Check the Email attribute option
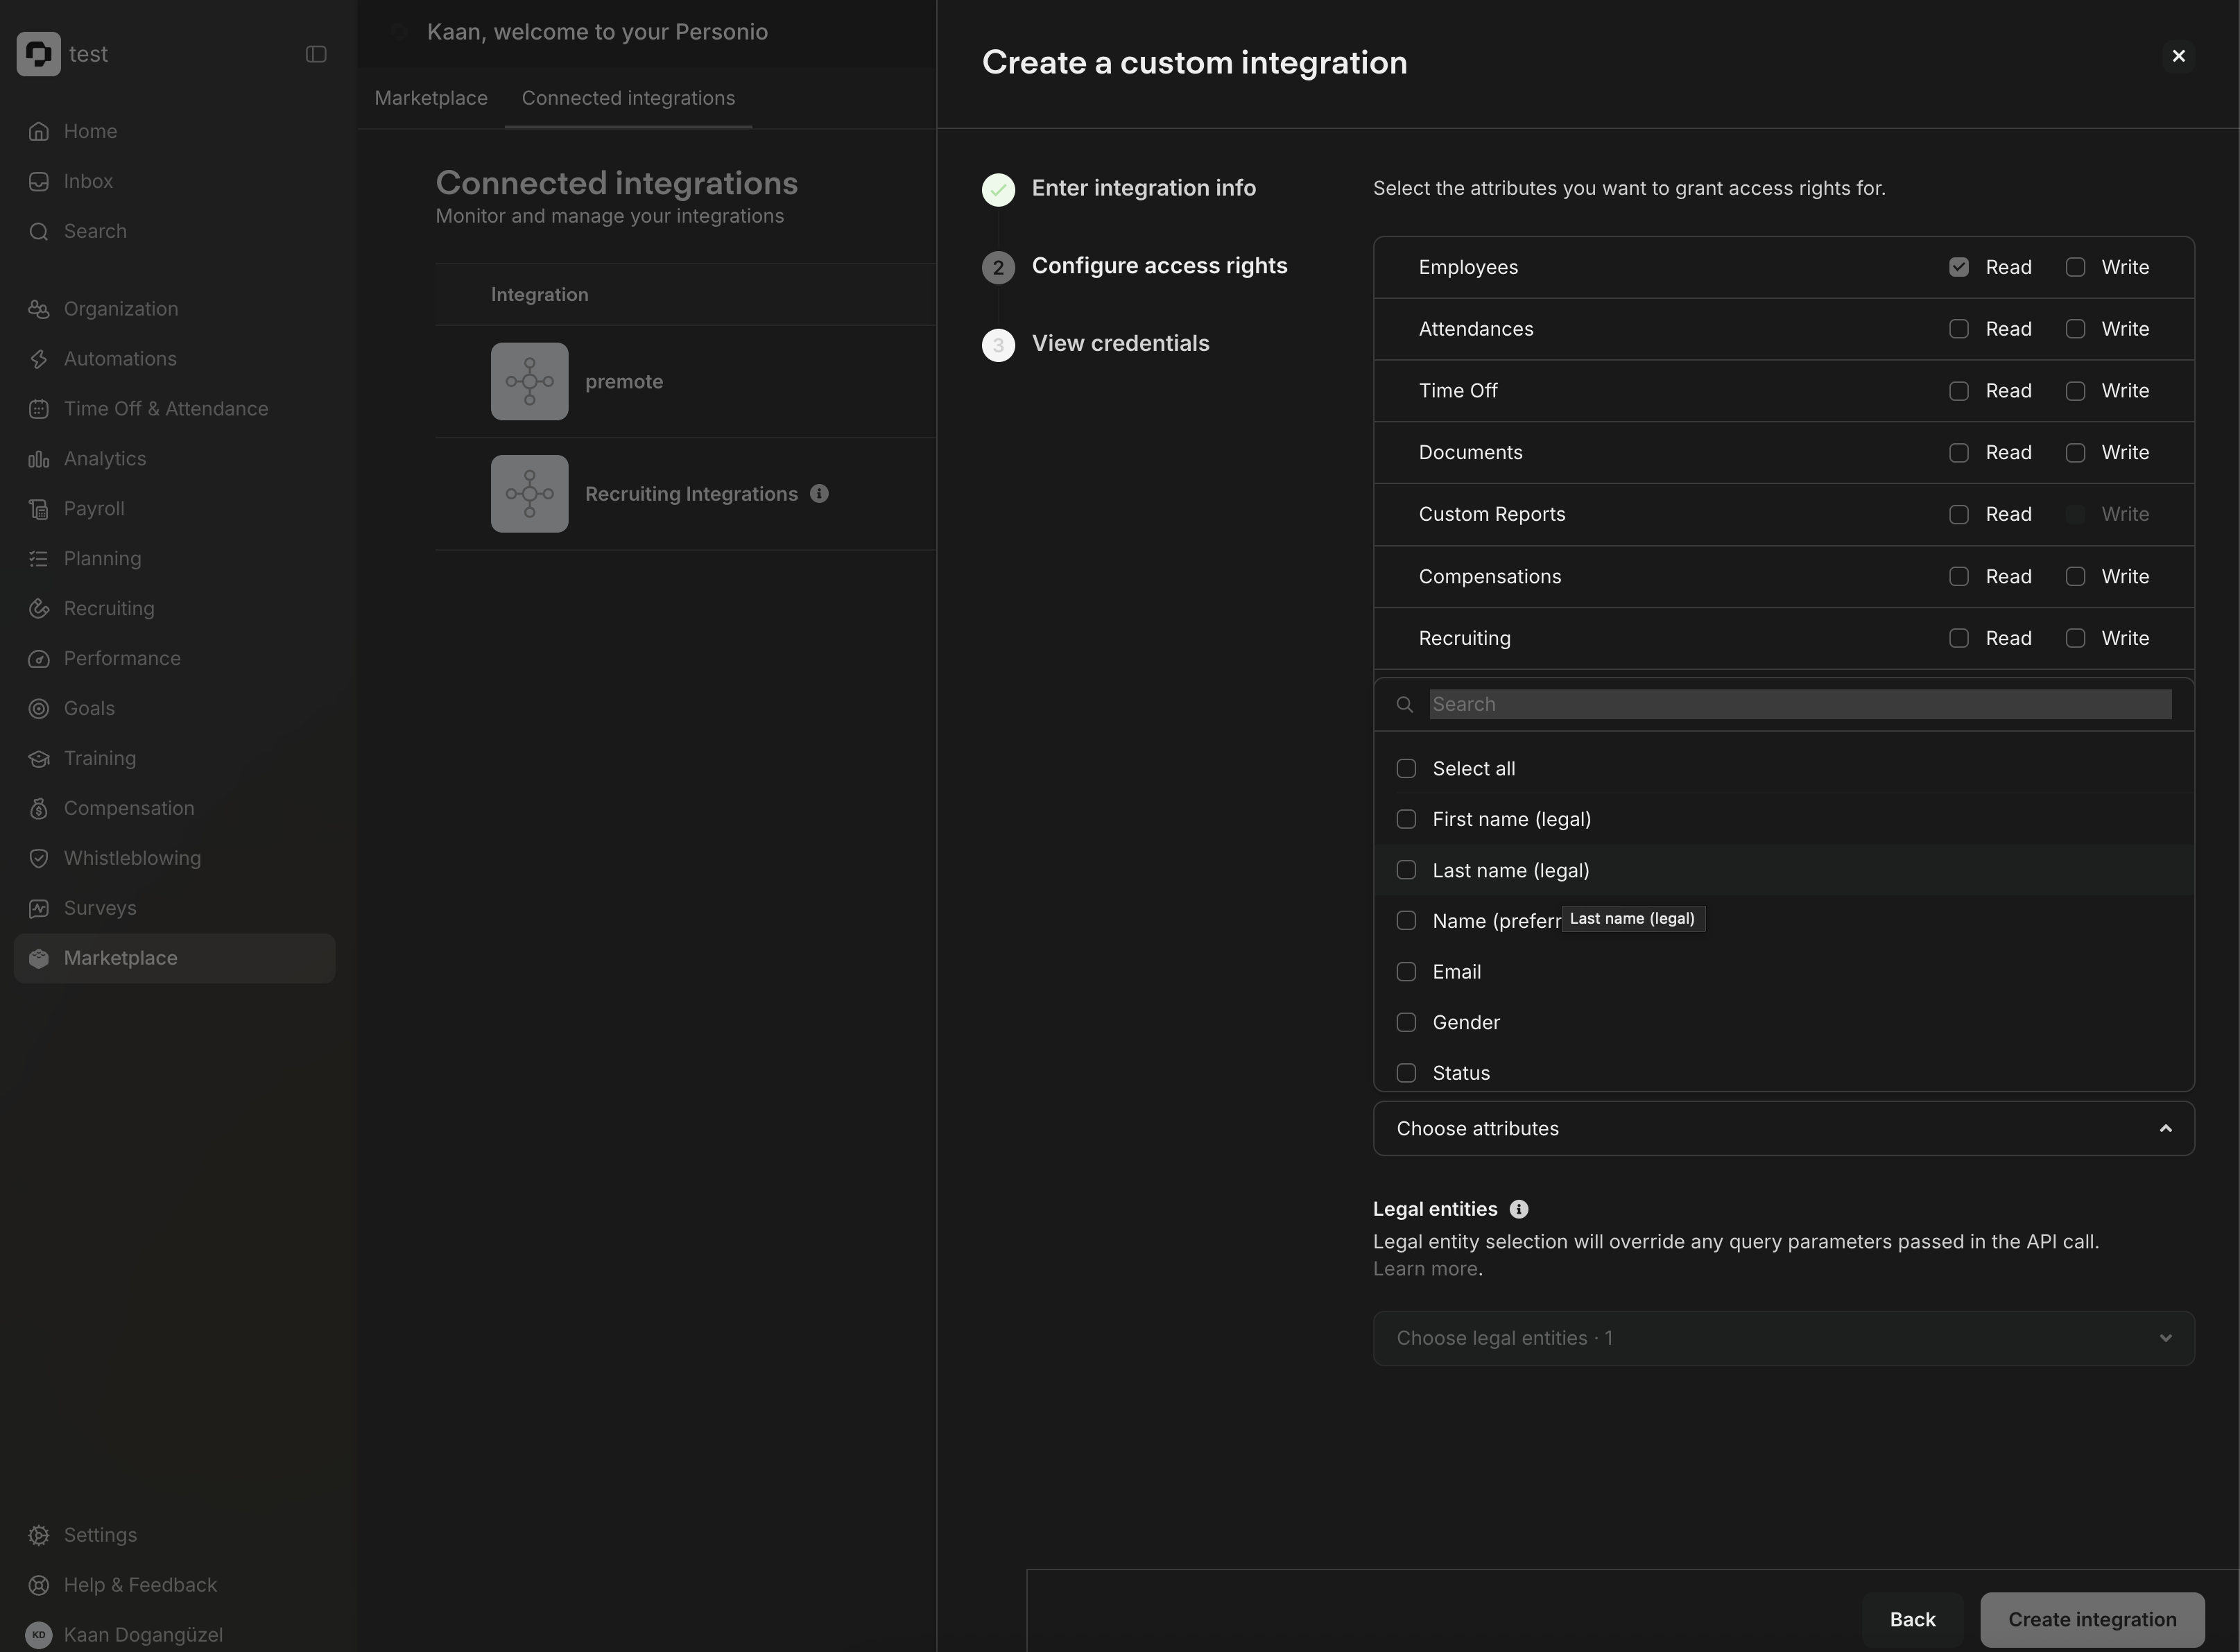 1406,972
